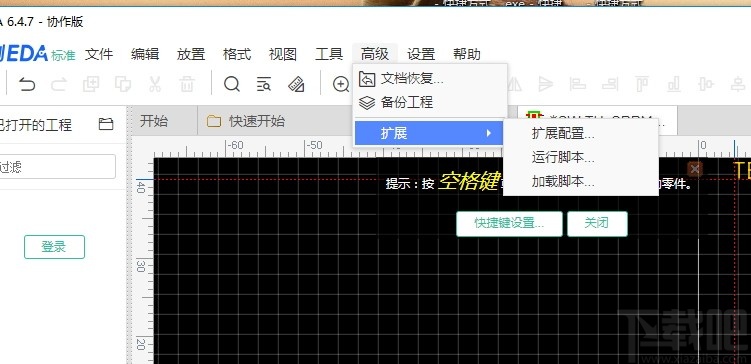Open the 工具 menu
Screen dimensions: 751x364
(329, 54)
